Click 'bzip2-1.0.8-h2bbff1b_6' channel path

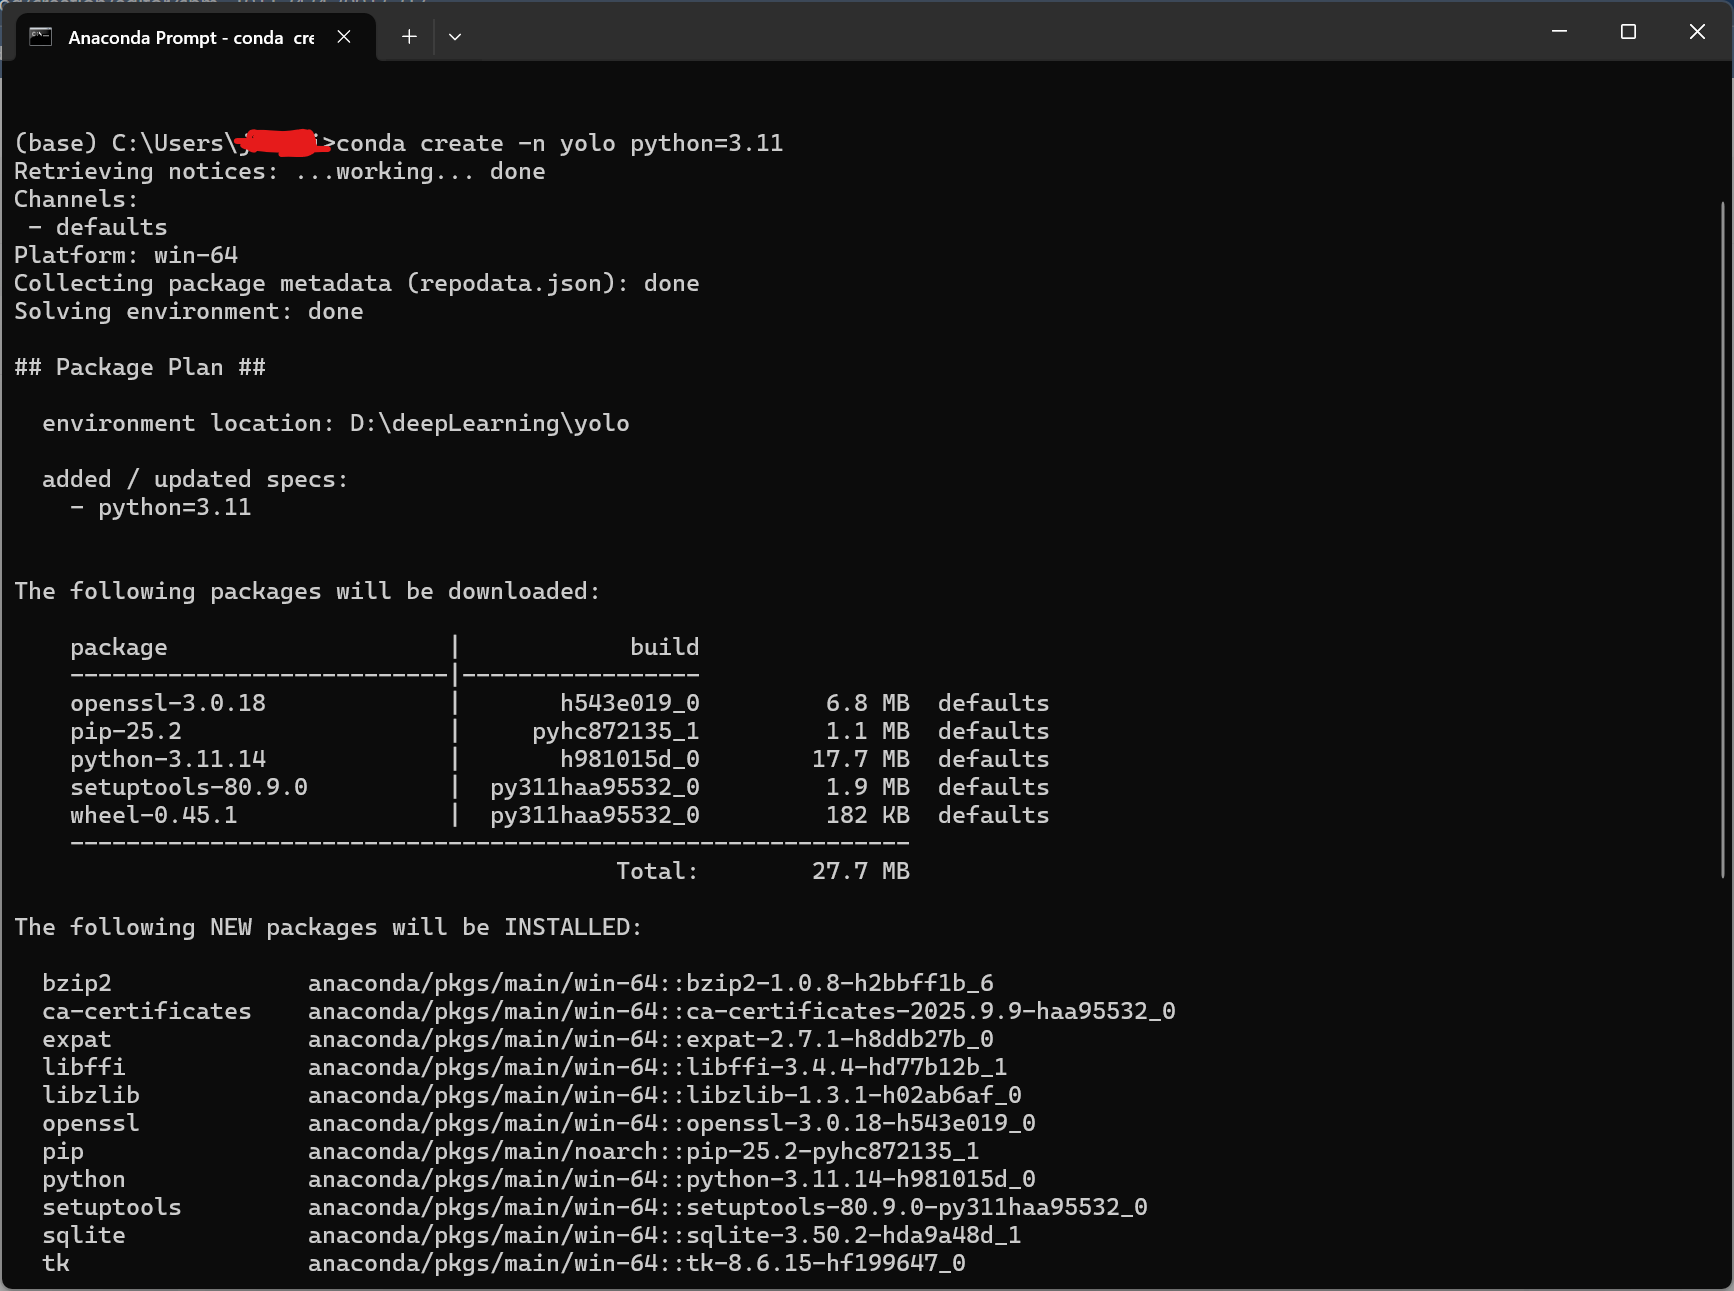click(x=651, y=983)
